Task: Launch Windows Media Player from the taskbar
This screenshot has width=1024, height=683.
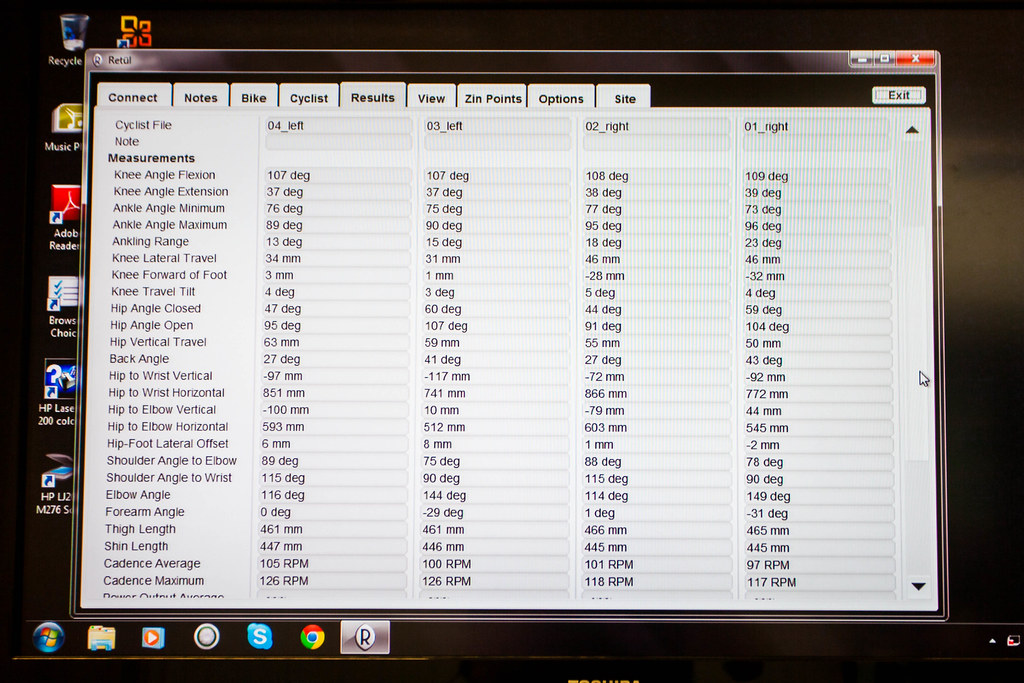Action: point(153,637)
